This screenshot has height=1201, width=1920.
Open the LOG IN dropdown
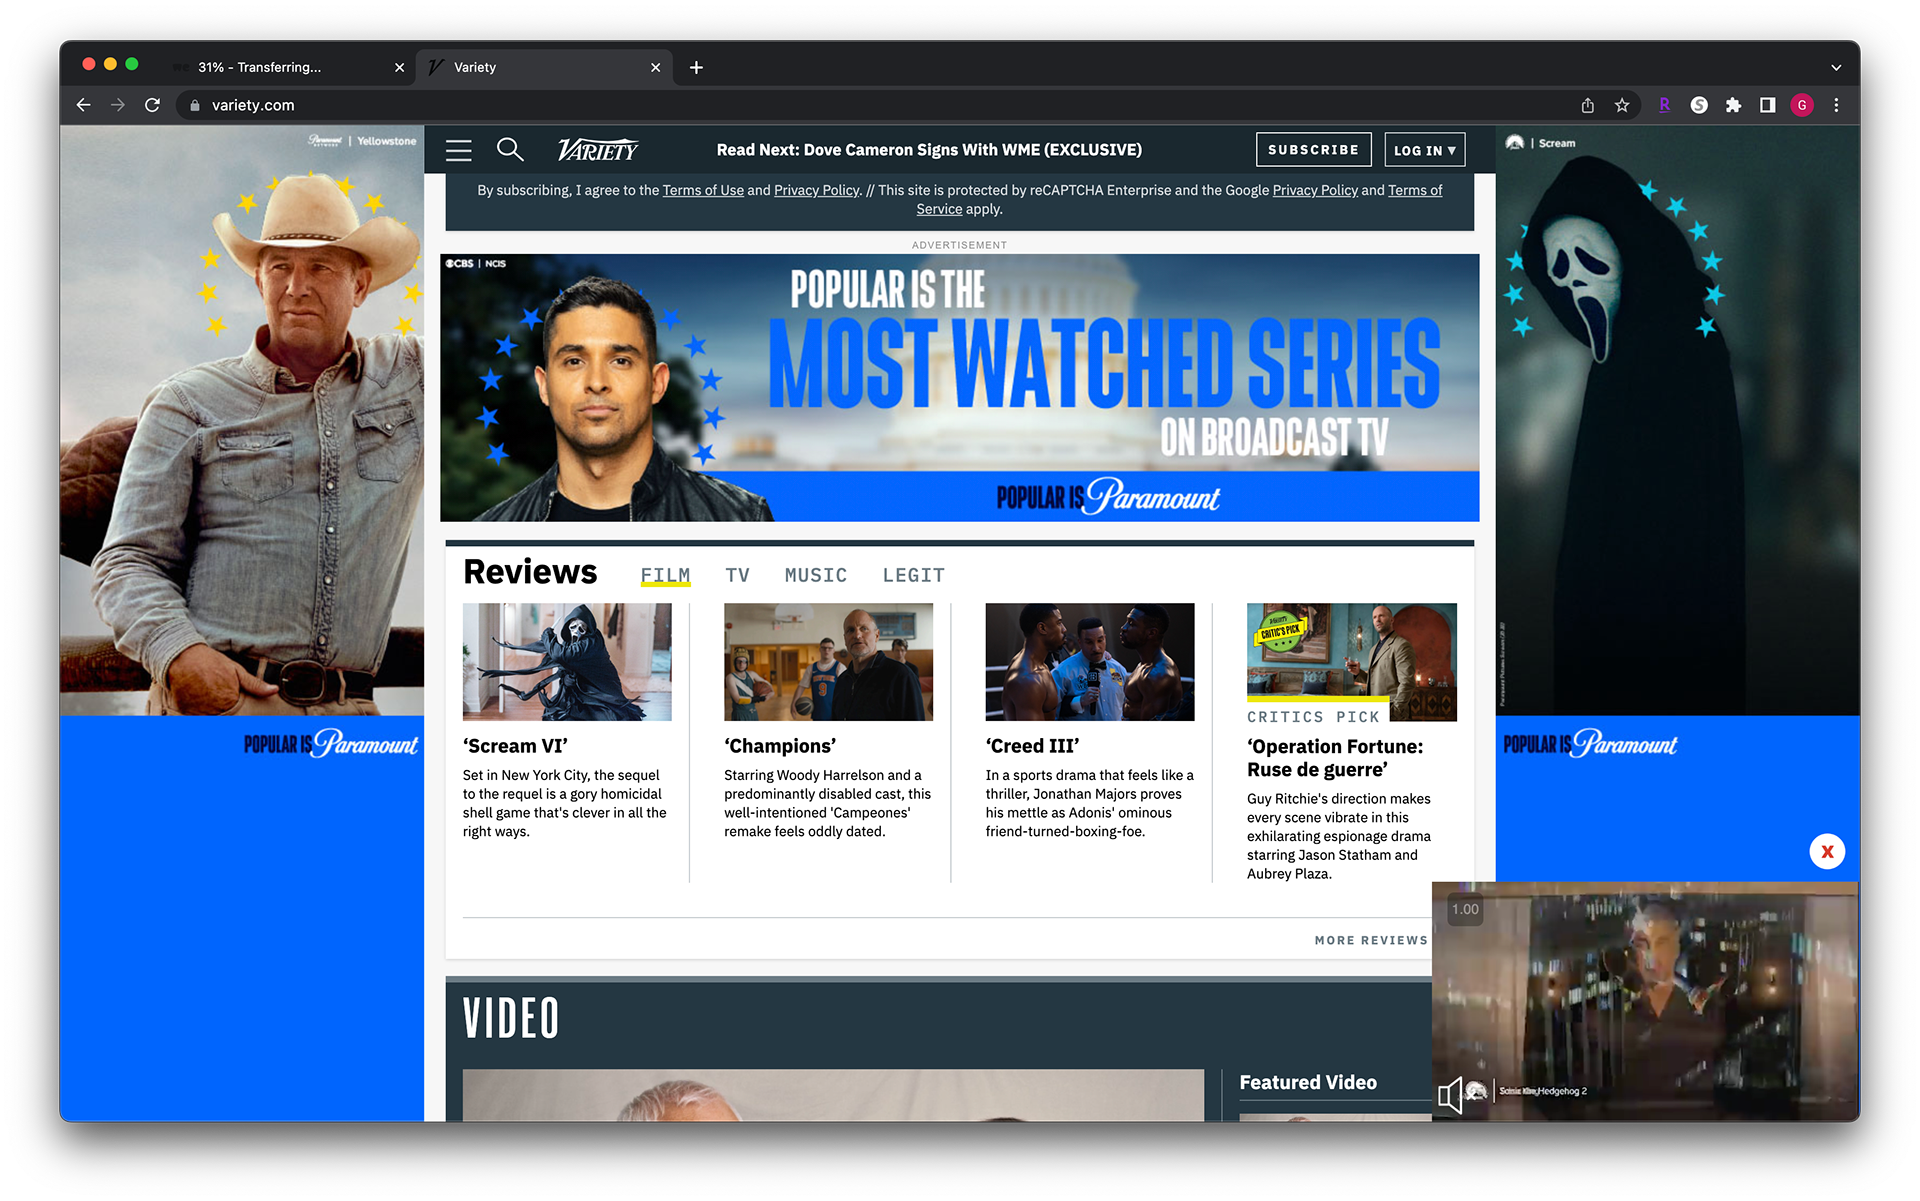1425,150
